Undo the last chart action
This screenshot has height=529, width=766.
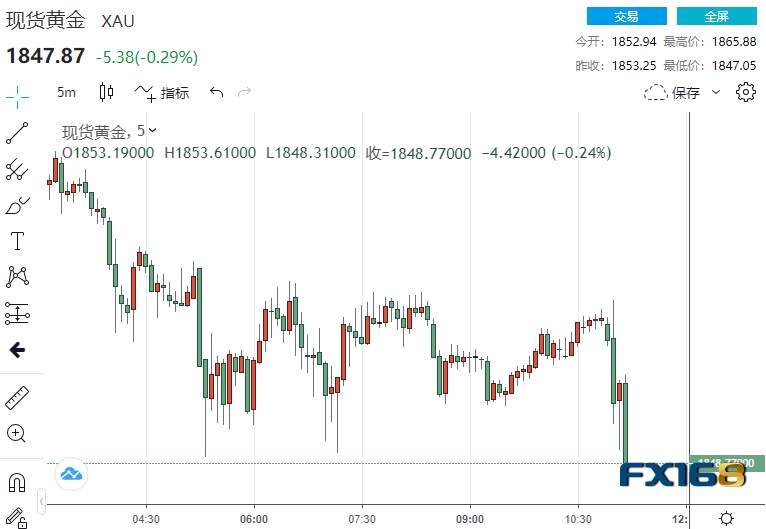point(216,92)
